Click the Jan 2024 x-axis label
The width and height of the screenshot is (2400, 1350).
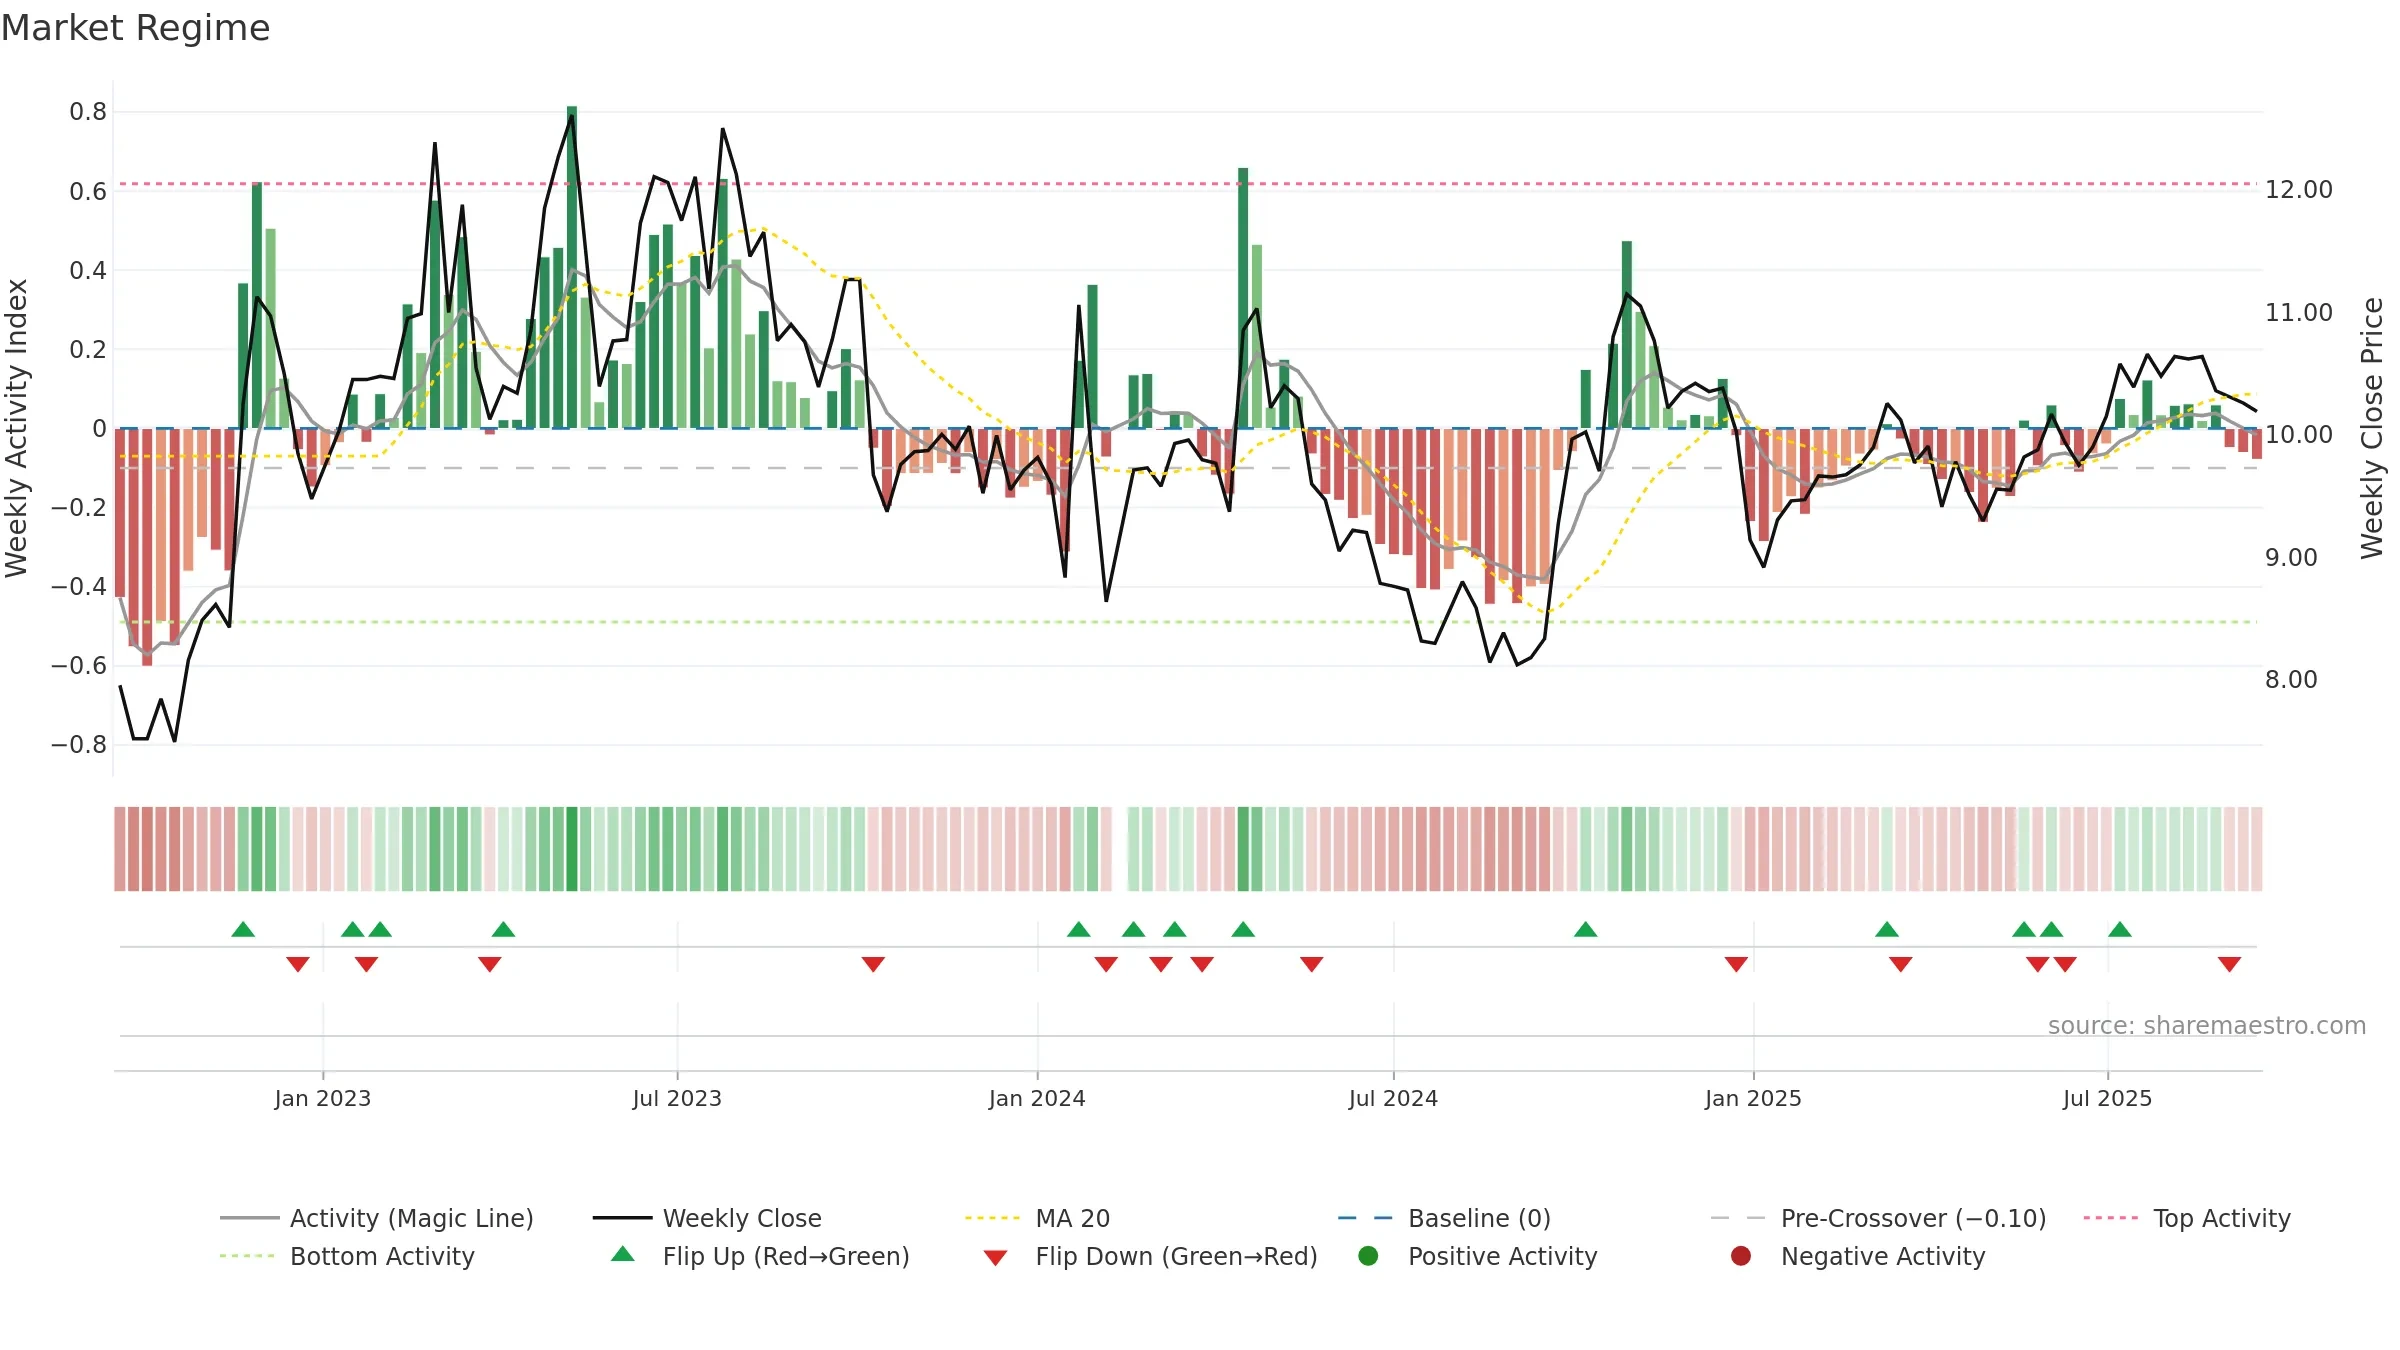pyautogui.click(x=1037, y=1098)
